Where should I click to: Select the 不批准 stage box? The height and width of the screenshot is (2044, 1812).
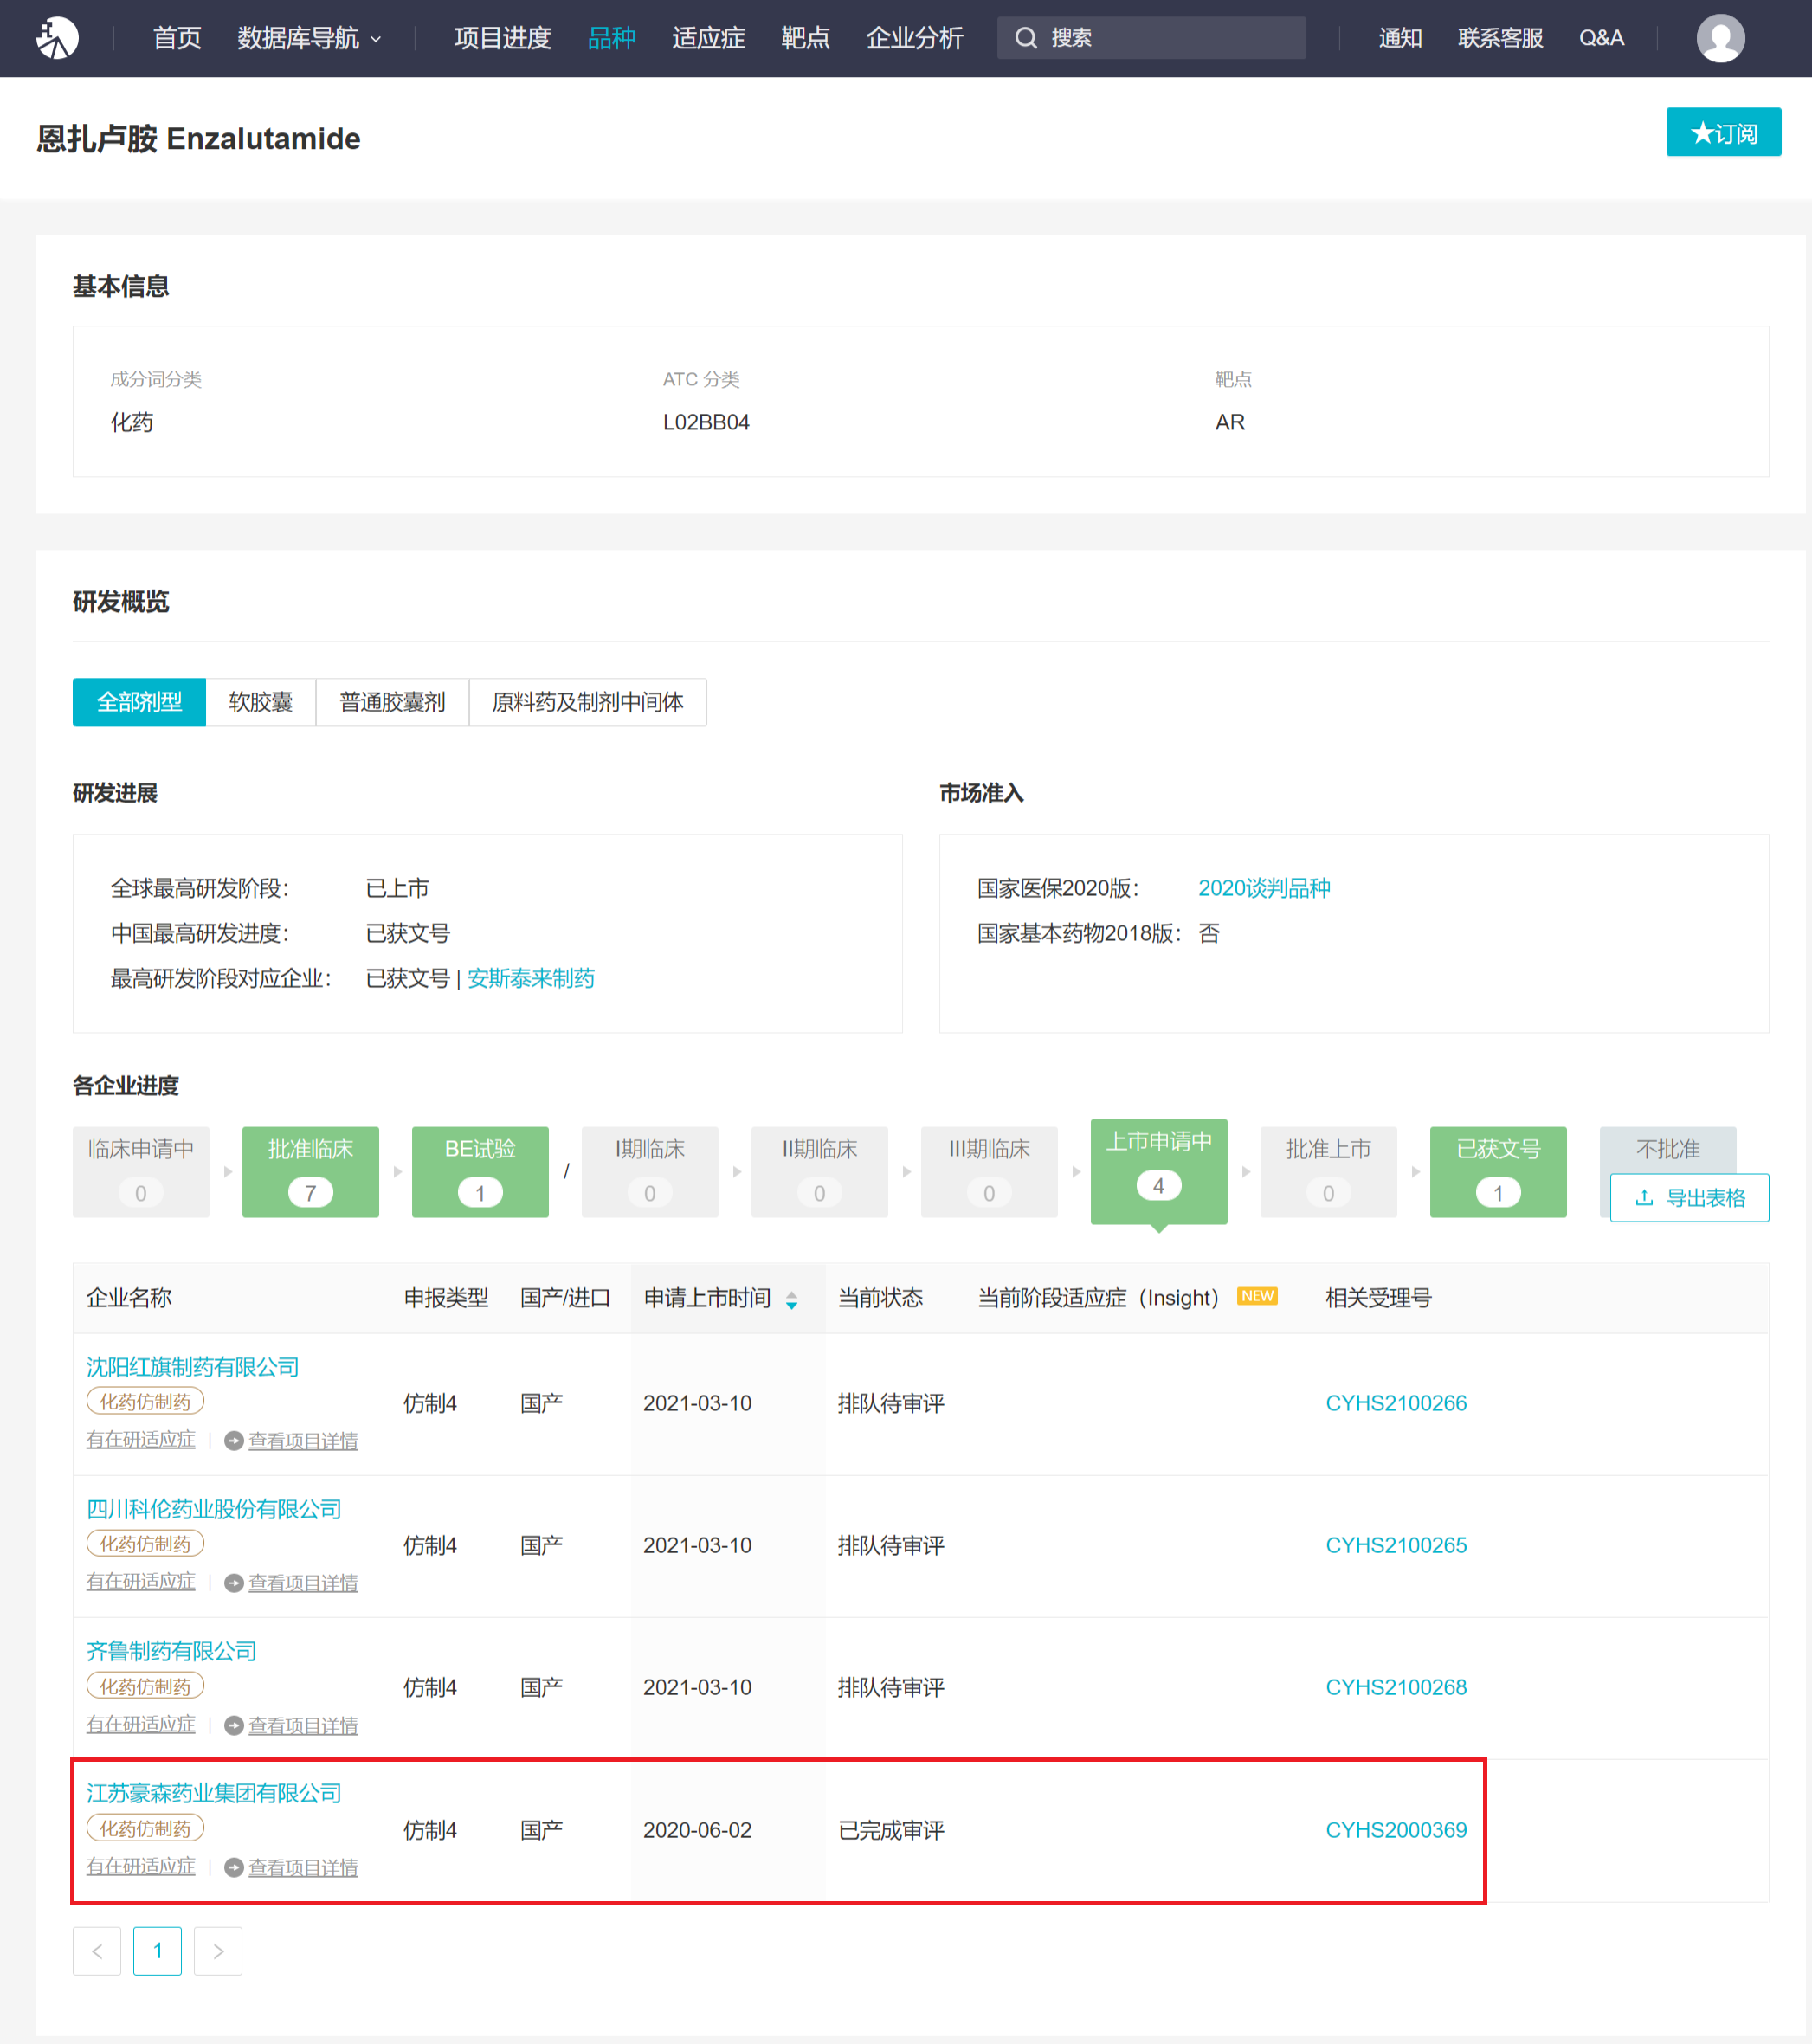pyautogui.click(x=1668, y=1150)
